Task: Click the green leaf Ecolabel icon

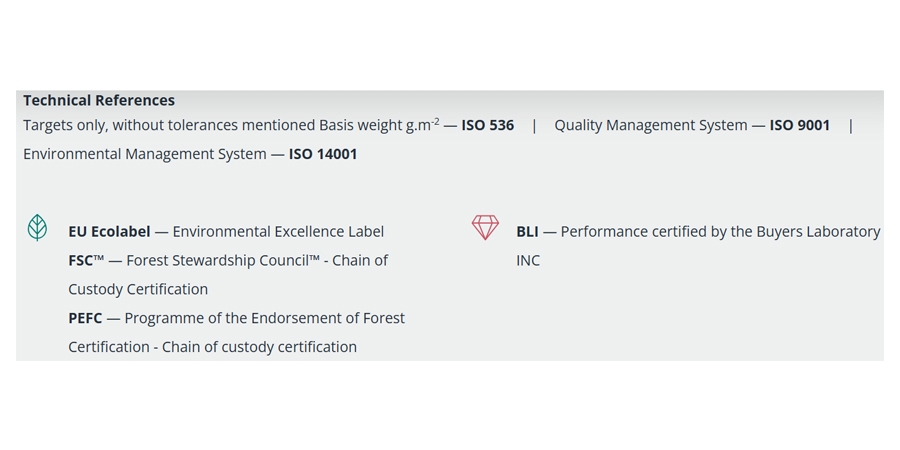Action: (x=37, y=228)
